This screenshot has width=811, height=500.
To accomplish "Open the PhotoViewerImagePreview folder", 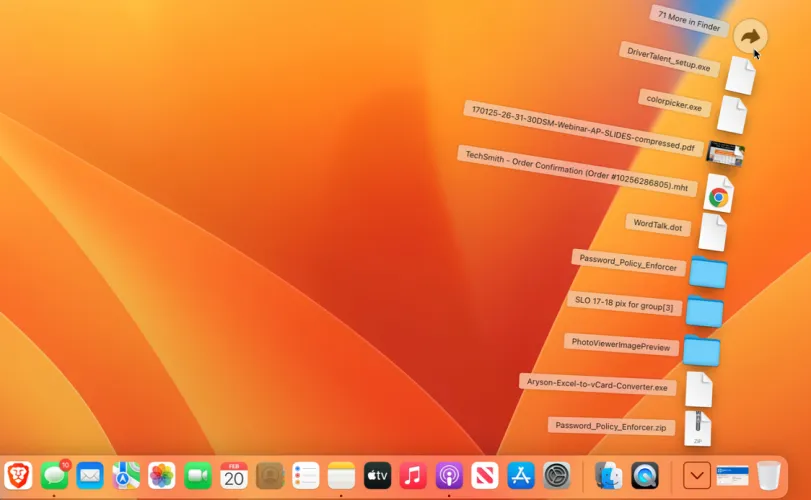I will click(701, 350).
